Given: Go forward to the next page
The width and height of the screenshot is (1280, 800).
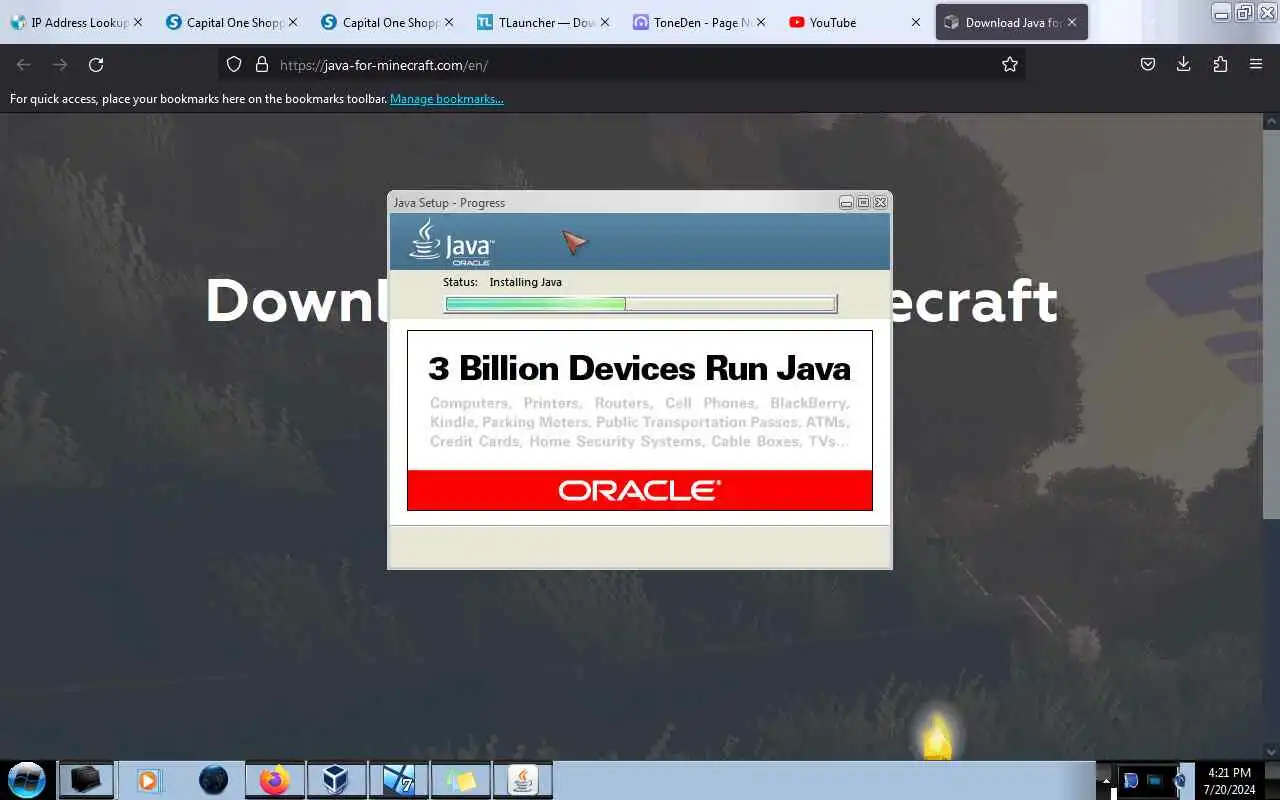Looking at the screenshot, I should pyautogui.click(x=60, y=65).
